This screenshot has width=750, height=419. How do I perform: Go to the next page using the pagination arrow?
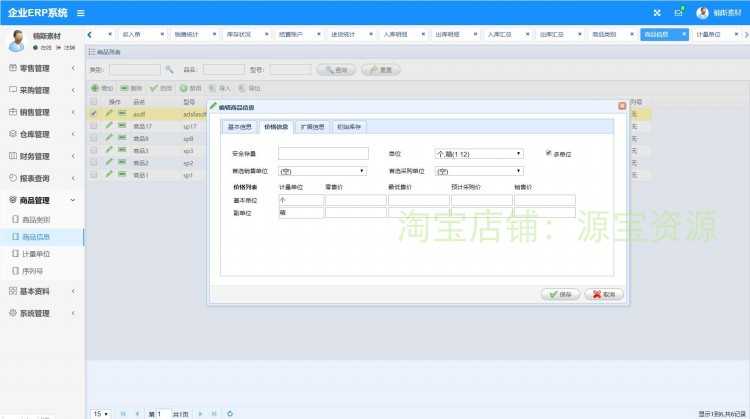[200, 414]
